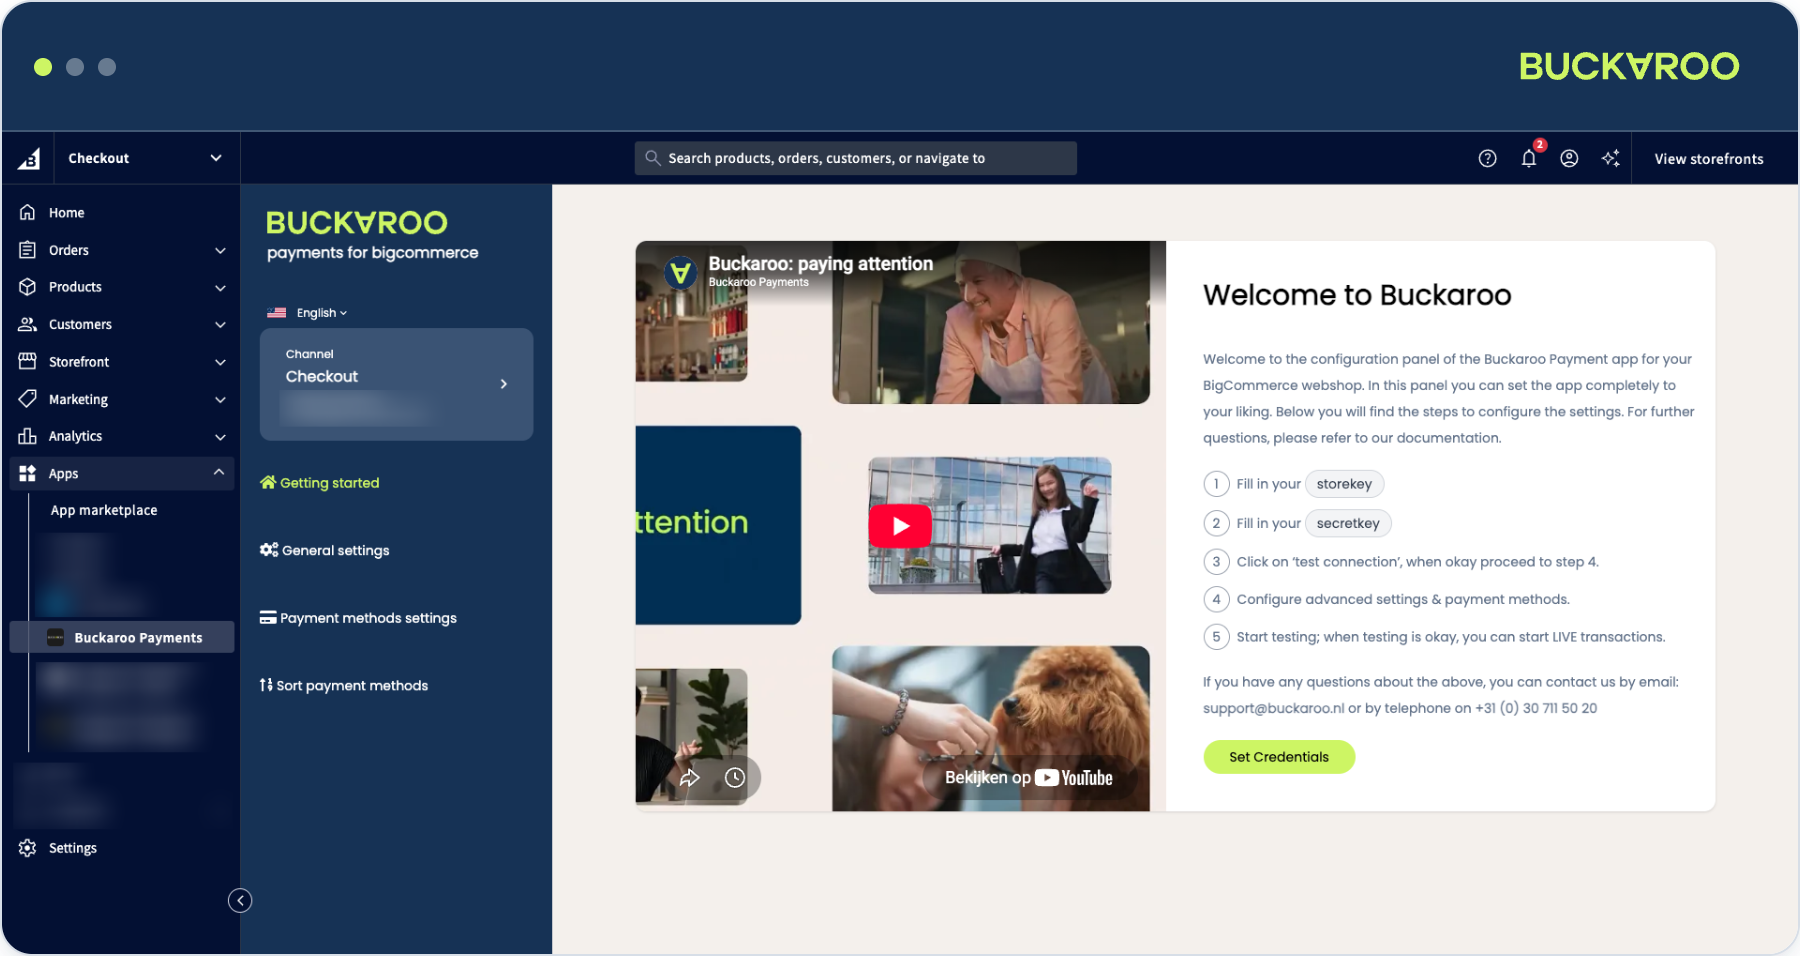Open the Channel Checkout selector card
The width and height of the screenshot is (1800, 956).
tap(396, 384)
